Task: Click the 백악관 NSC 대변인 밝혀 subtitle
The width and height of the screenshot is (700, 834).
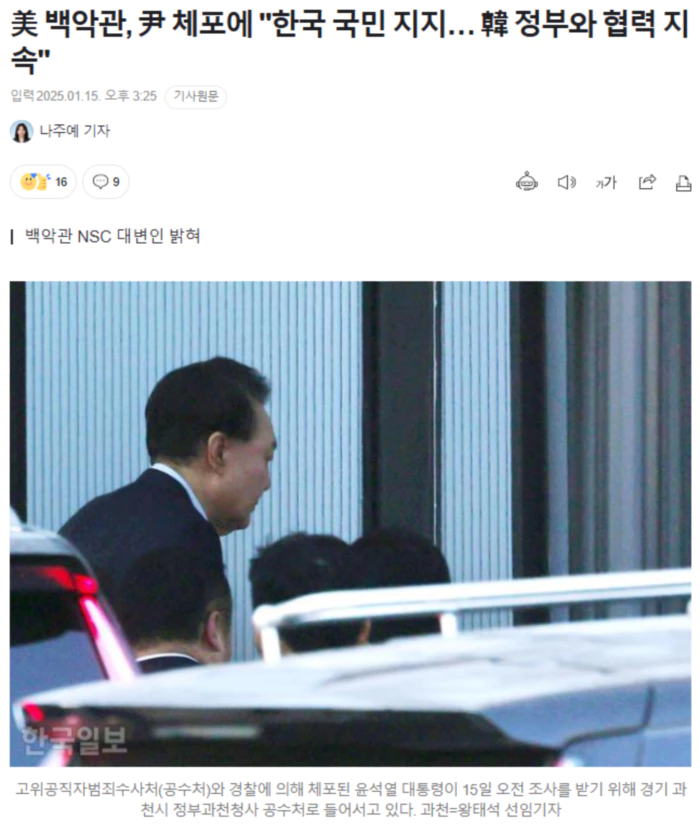Action: [113, 236]
